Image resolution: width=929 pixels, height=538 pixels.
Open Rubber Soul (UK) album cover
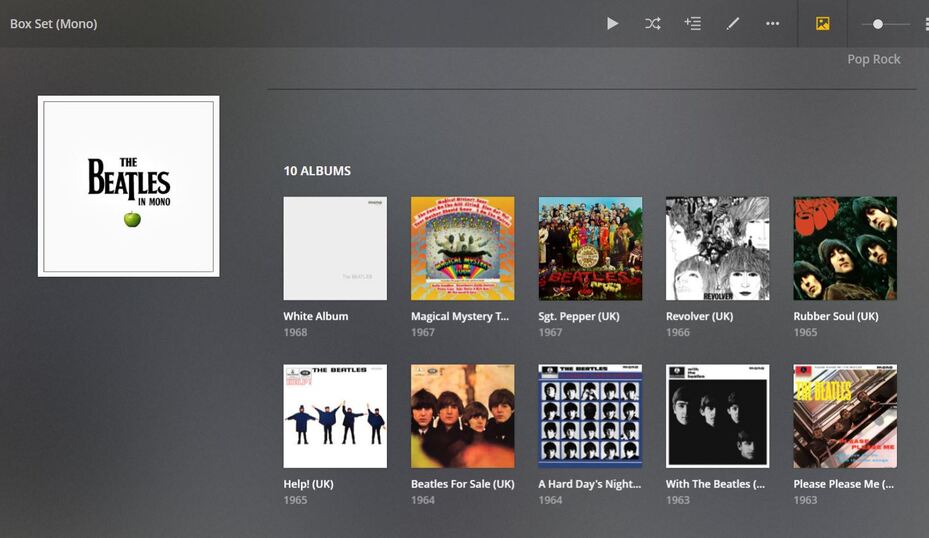845,248
